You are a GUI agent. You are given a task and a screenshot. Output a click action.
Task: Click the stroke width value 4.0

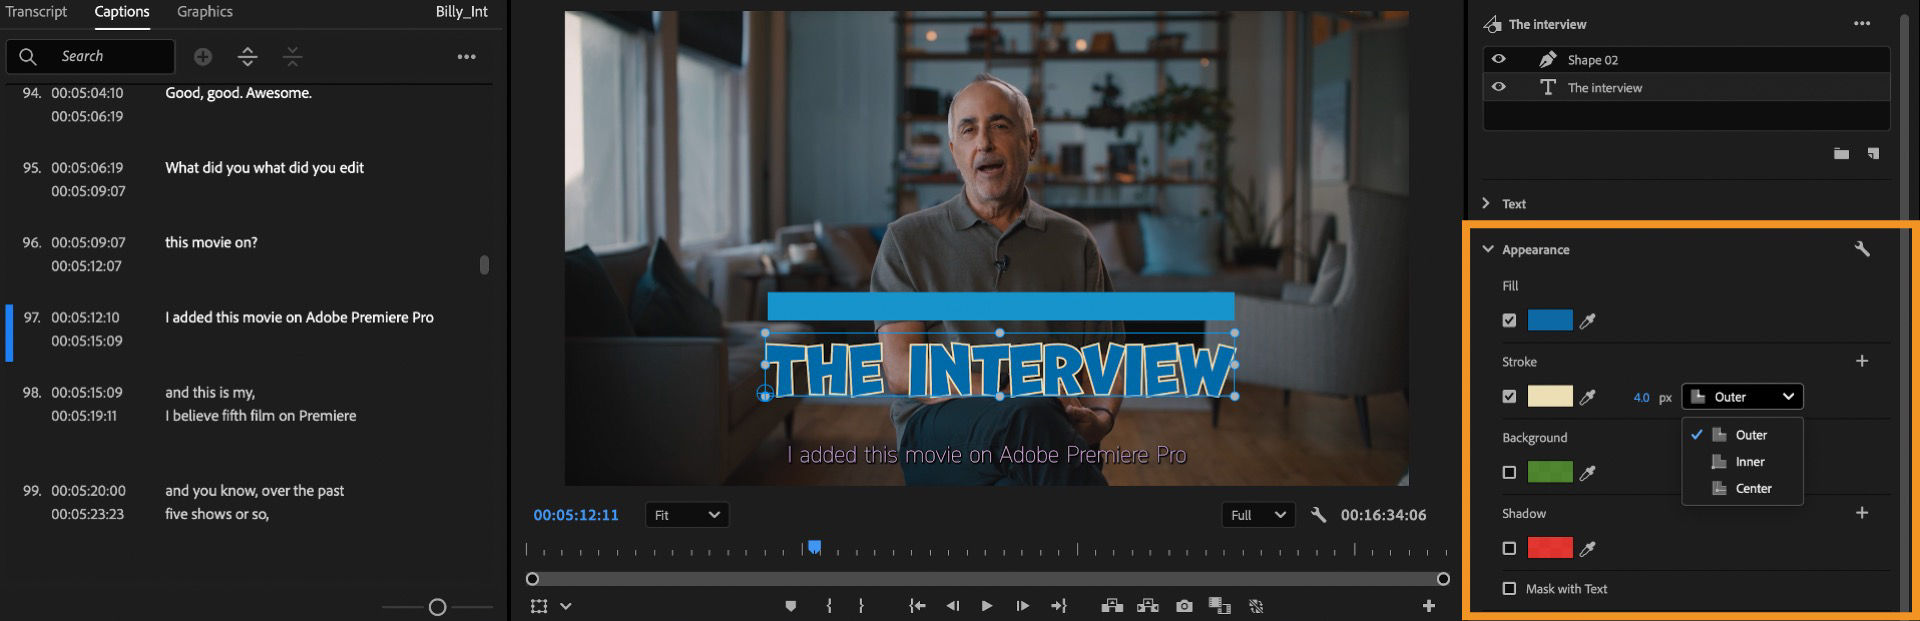point(1641,398)
